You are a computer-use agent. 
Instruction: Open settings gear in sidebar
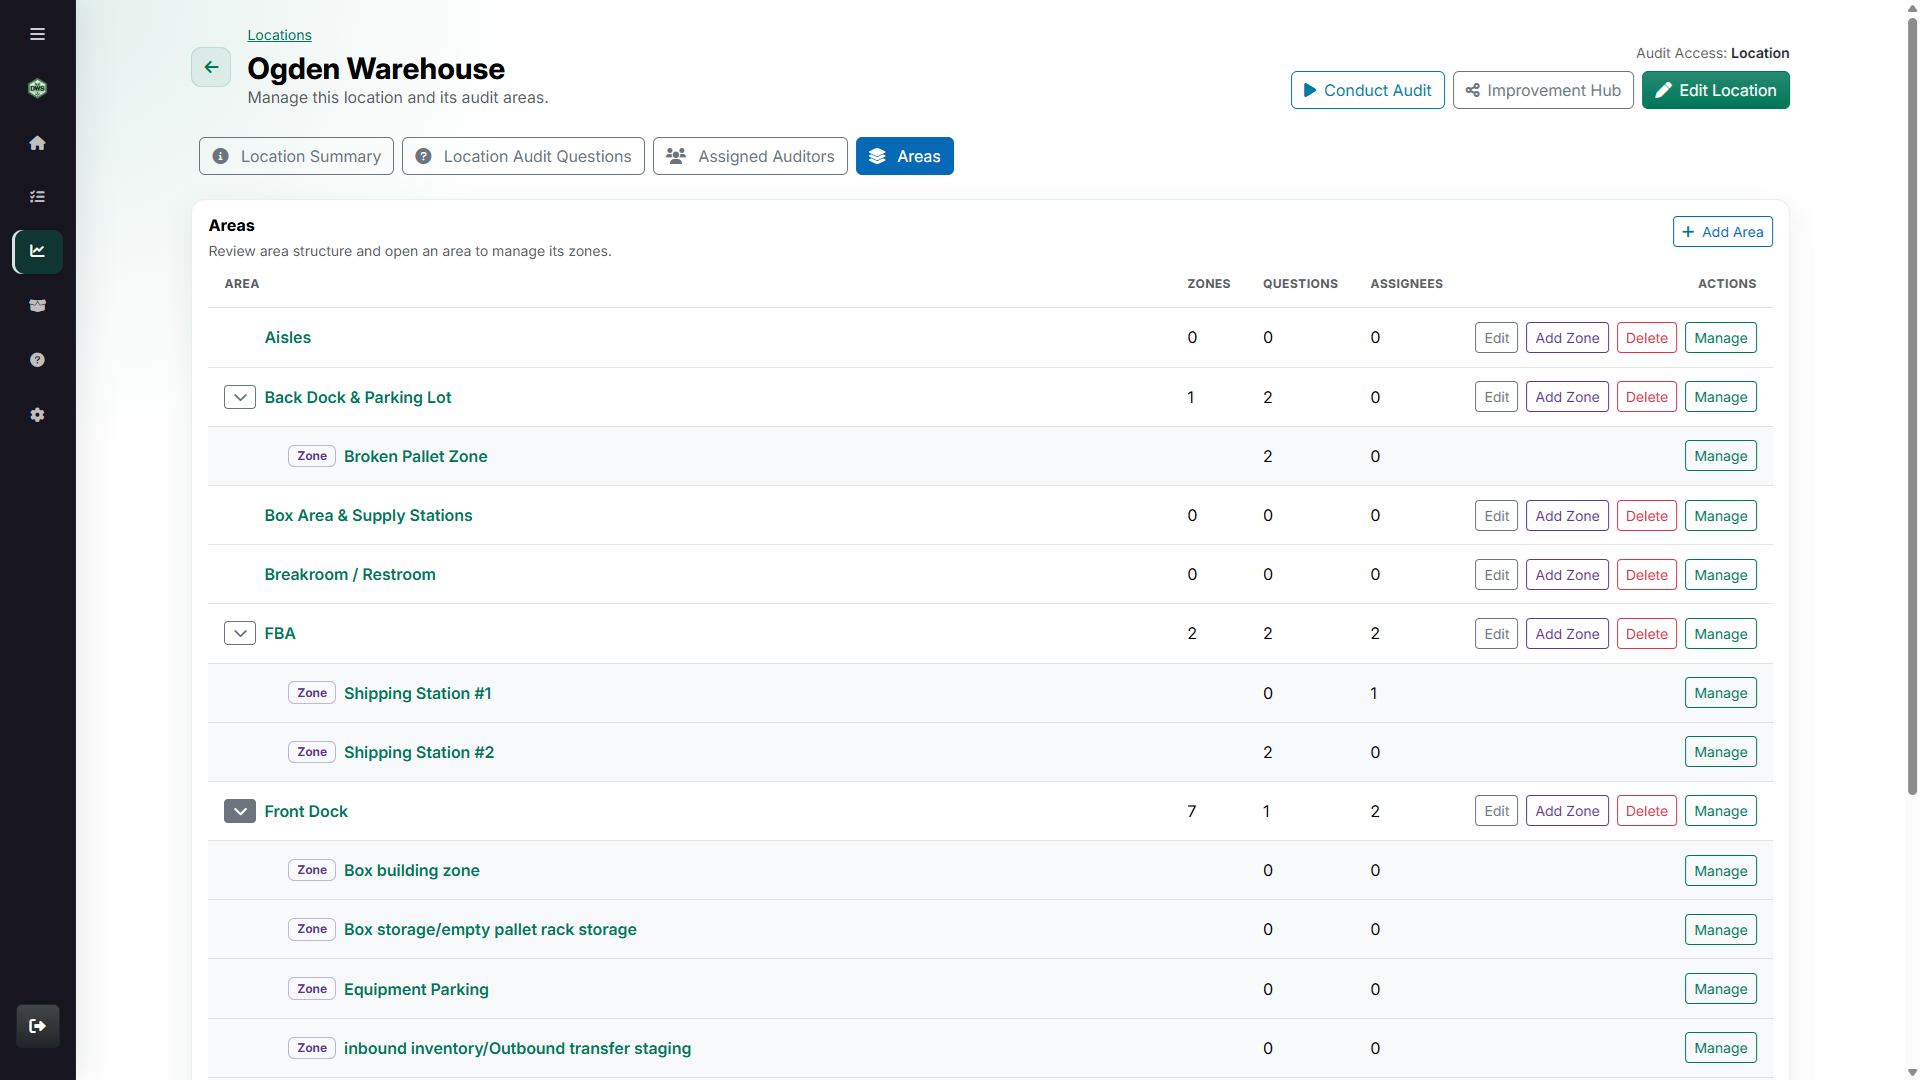coord(37,415)
